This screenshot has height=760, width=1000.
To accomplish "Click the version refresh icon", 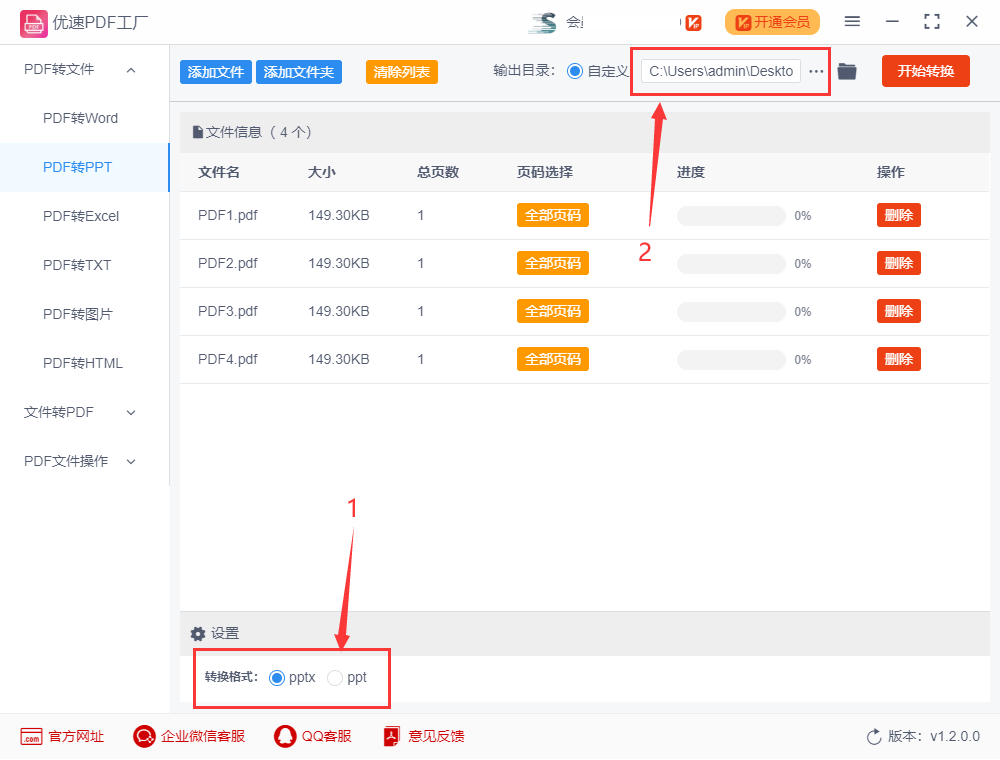I will [874, 737].
